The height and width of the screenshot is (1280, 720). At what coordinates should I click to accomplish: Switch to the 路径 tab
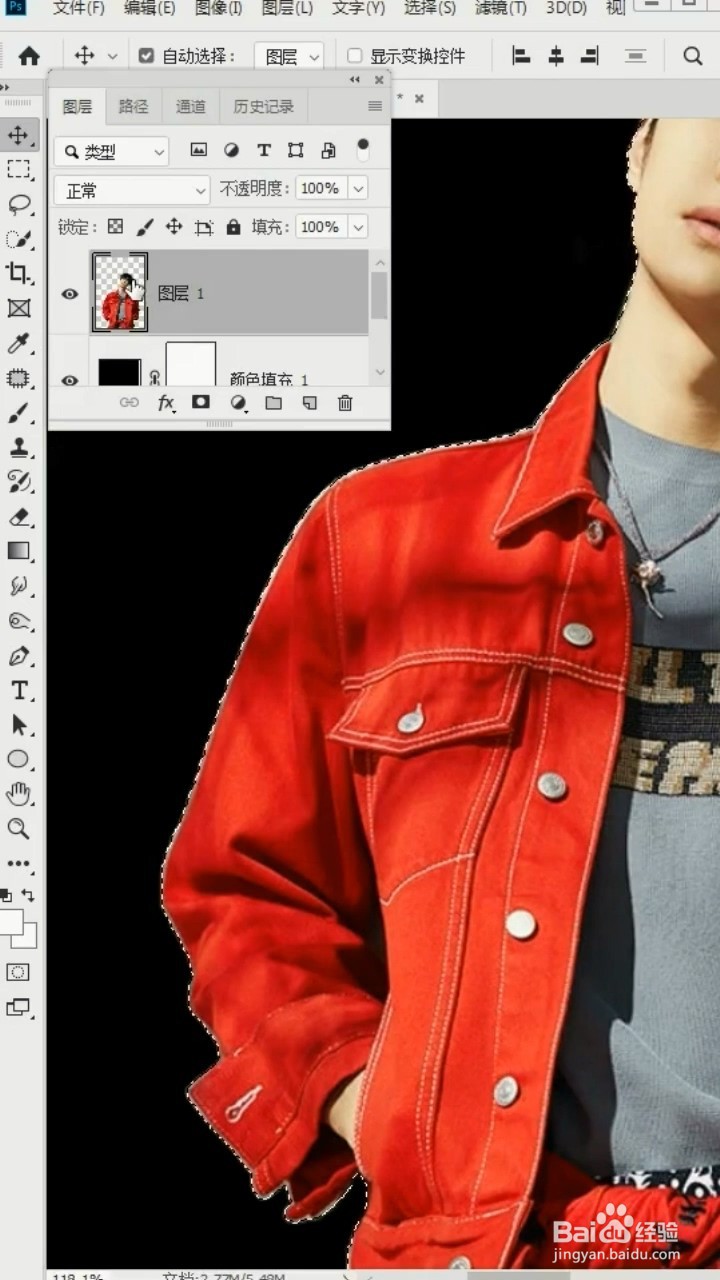(x=133, y=106)
